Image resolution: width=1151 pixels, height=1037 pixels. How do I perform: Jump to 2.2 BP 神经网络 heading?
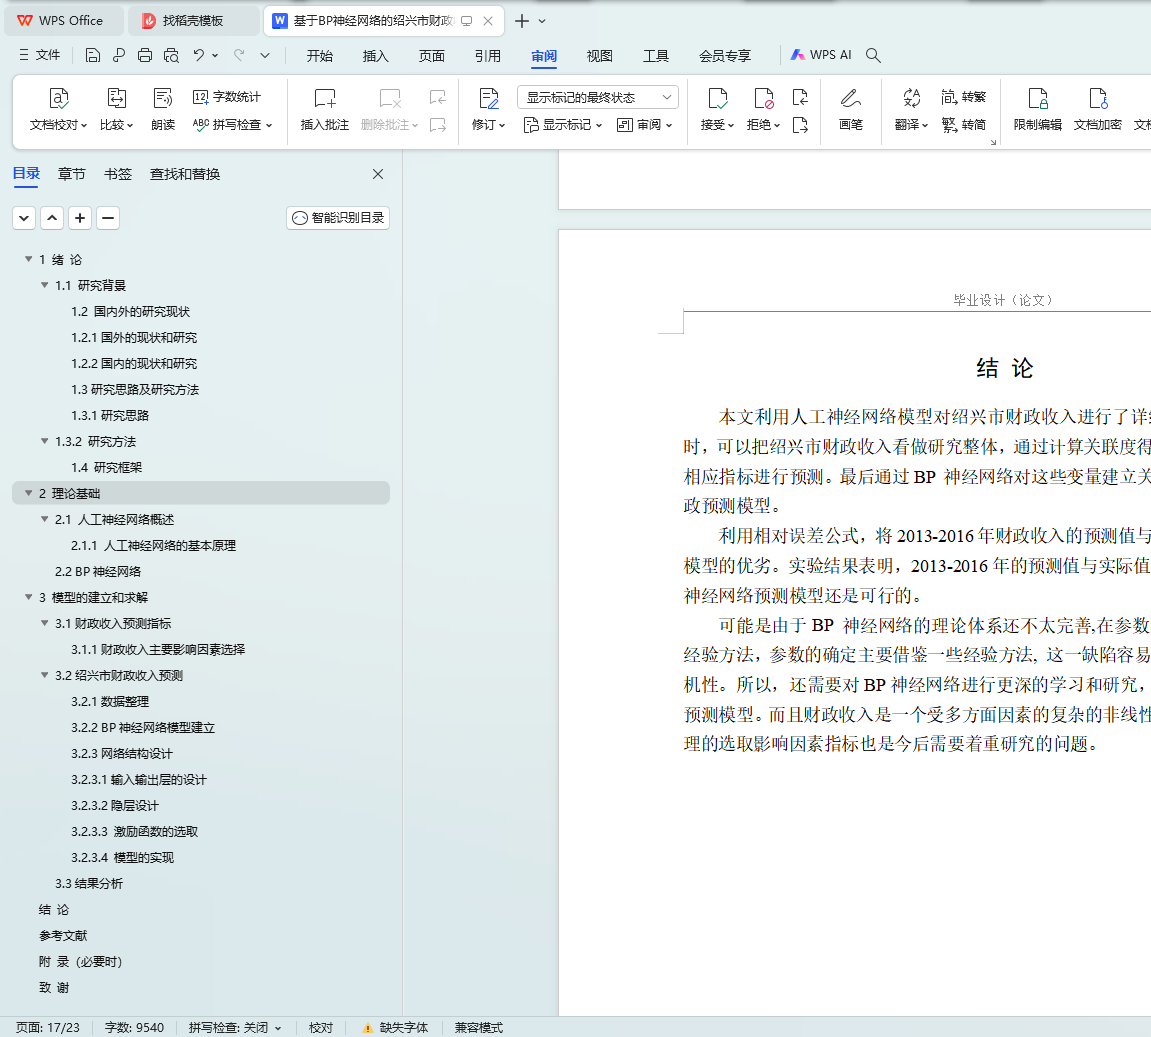(x=98, y=571)
